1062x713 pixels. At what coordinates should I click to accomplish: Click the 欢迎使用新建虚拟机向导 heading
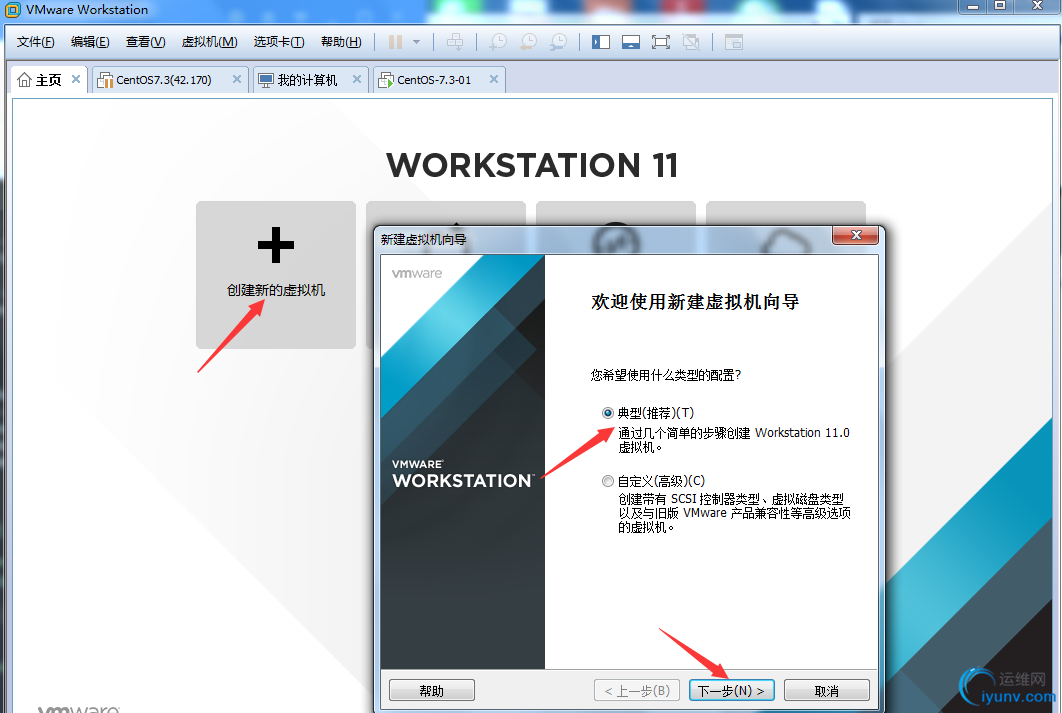click(695, 302)
